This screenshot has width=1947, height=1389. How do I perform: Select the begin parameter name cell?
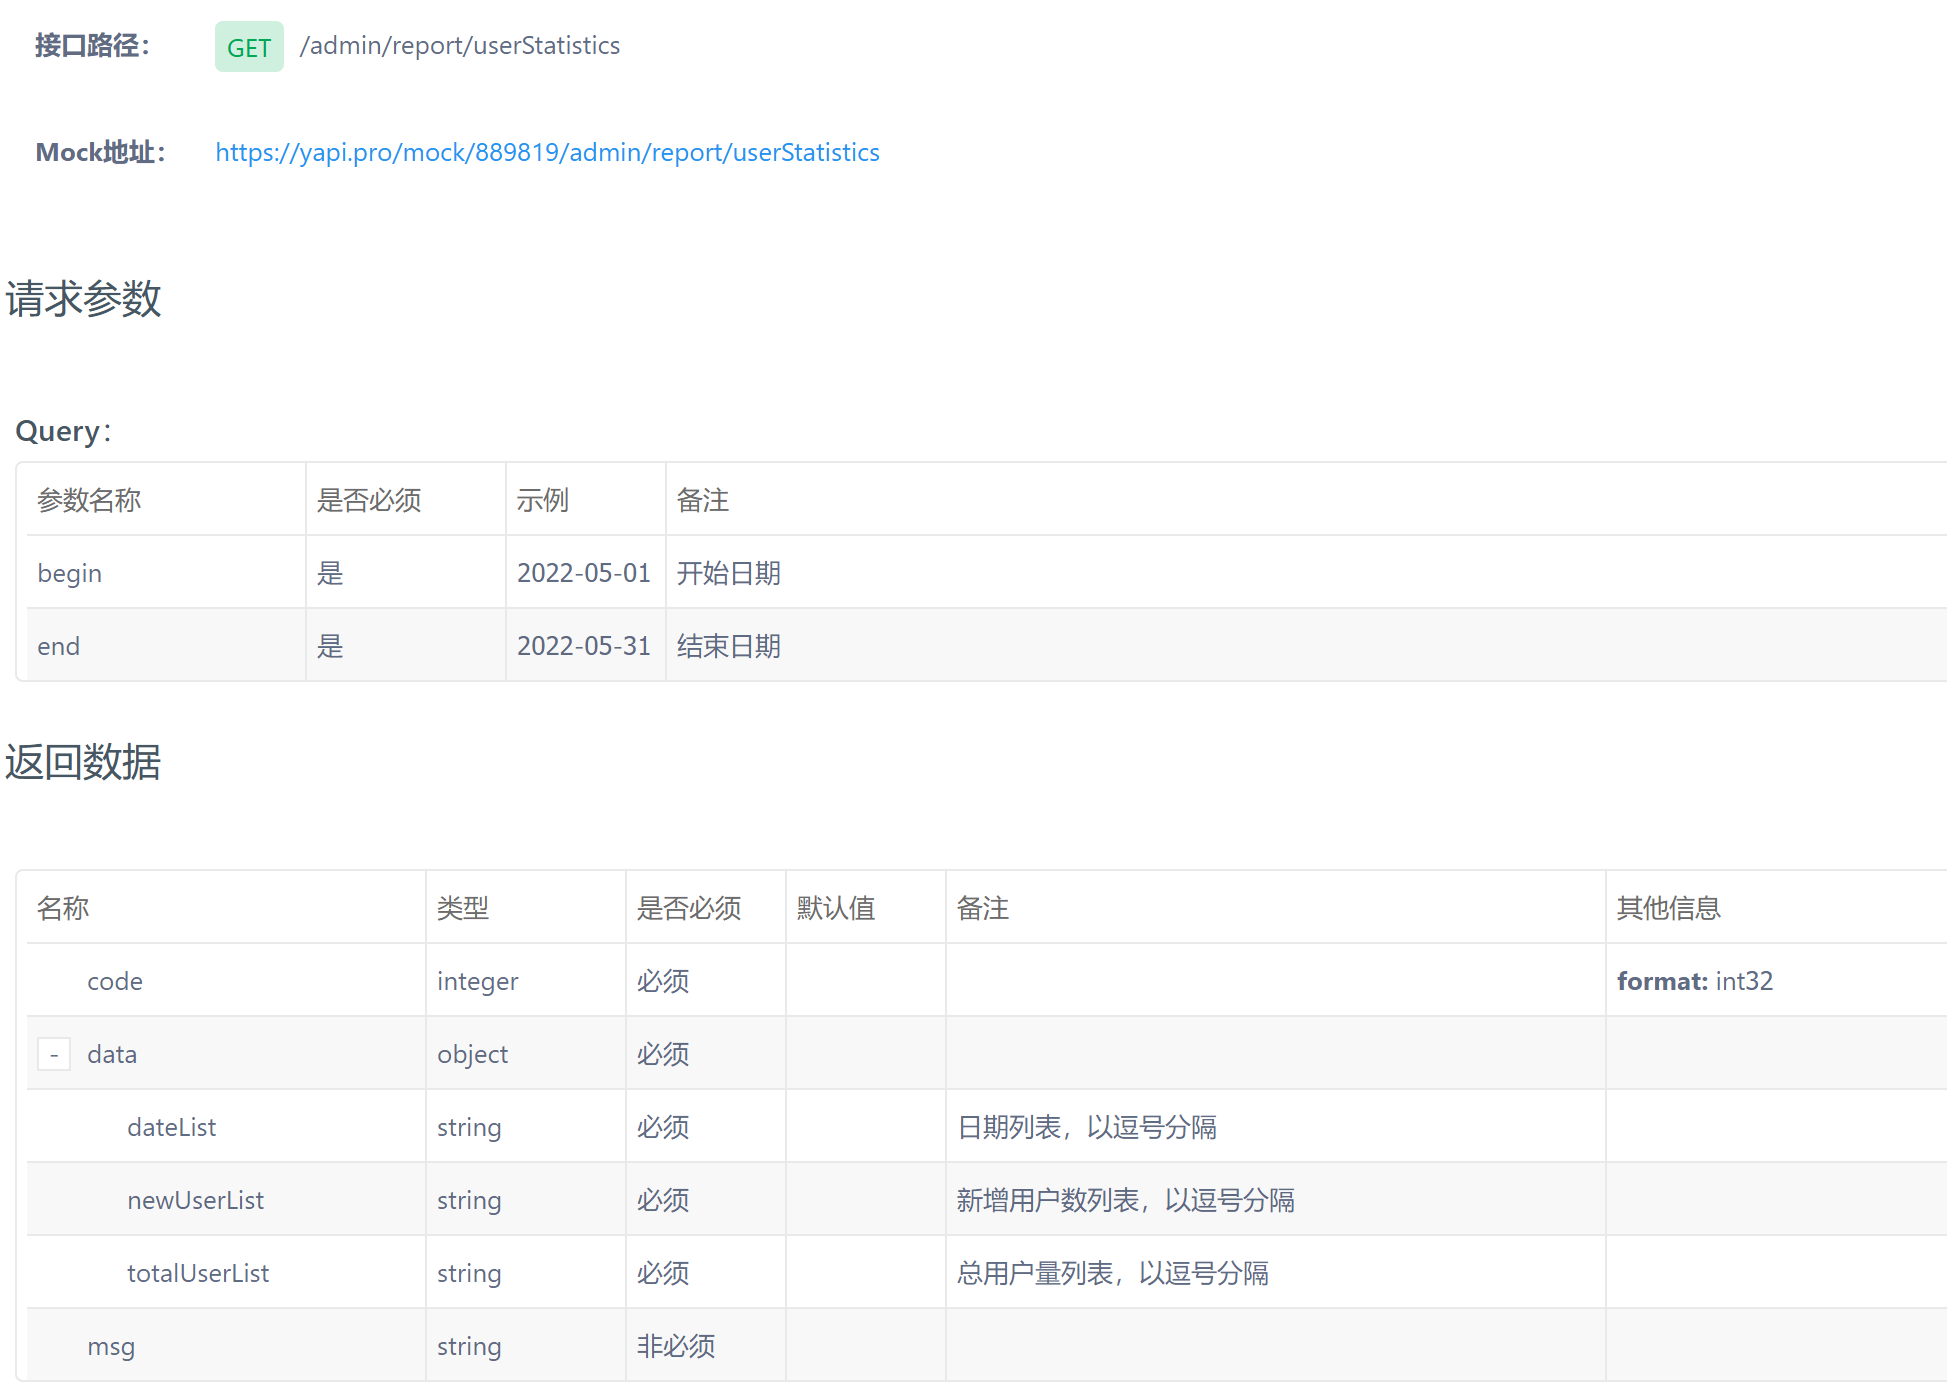pyautogui.click(x=70, y=573)
